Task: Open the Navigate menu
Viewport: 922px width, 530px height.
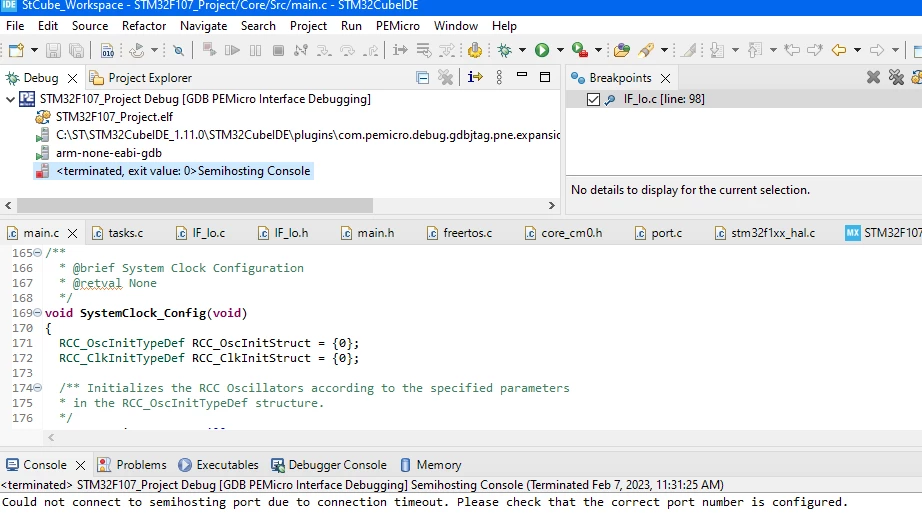Action: pos(203,26)
